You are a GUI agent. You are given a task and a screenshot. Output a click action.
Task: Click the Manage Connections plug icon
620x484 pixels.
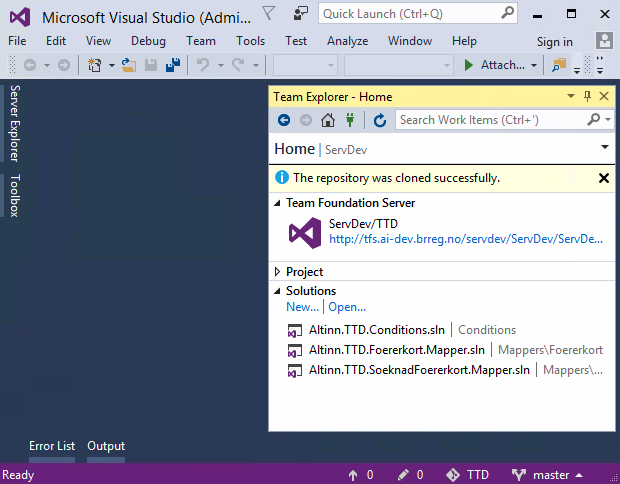click(x=349, y=120)
